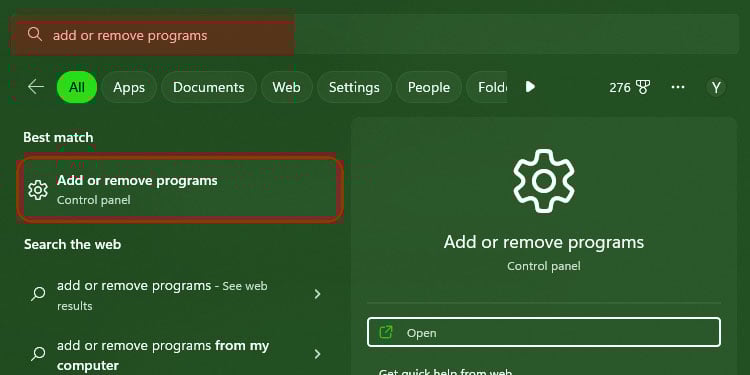Open the three-dot more options menu
Screen dimensions: 750x375
tap(678, 87)
